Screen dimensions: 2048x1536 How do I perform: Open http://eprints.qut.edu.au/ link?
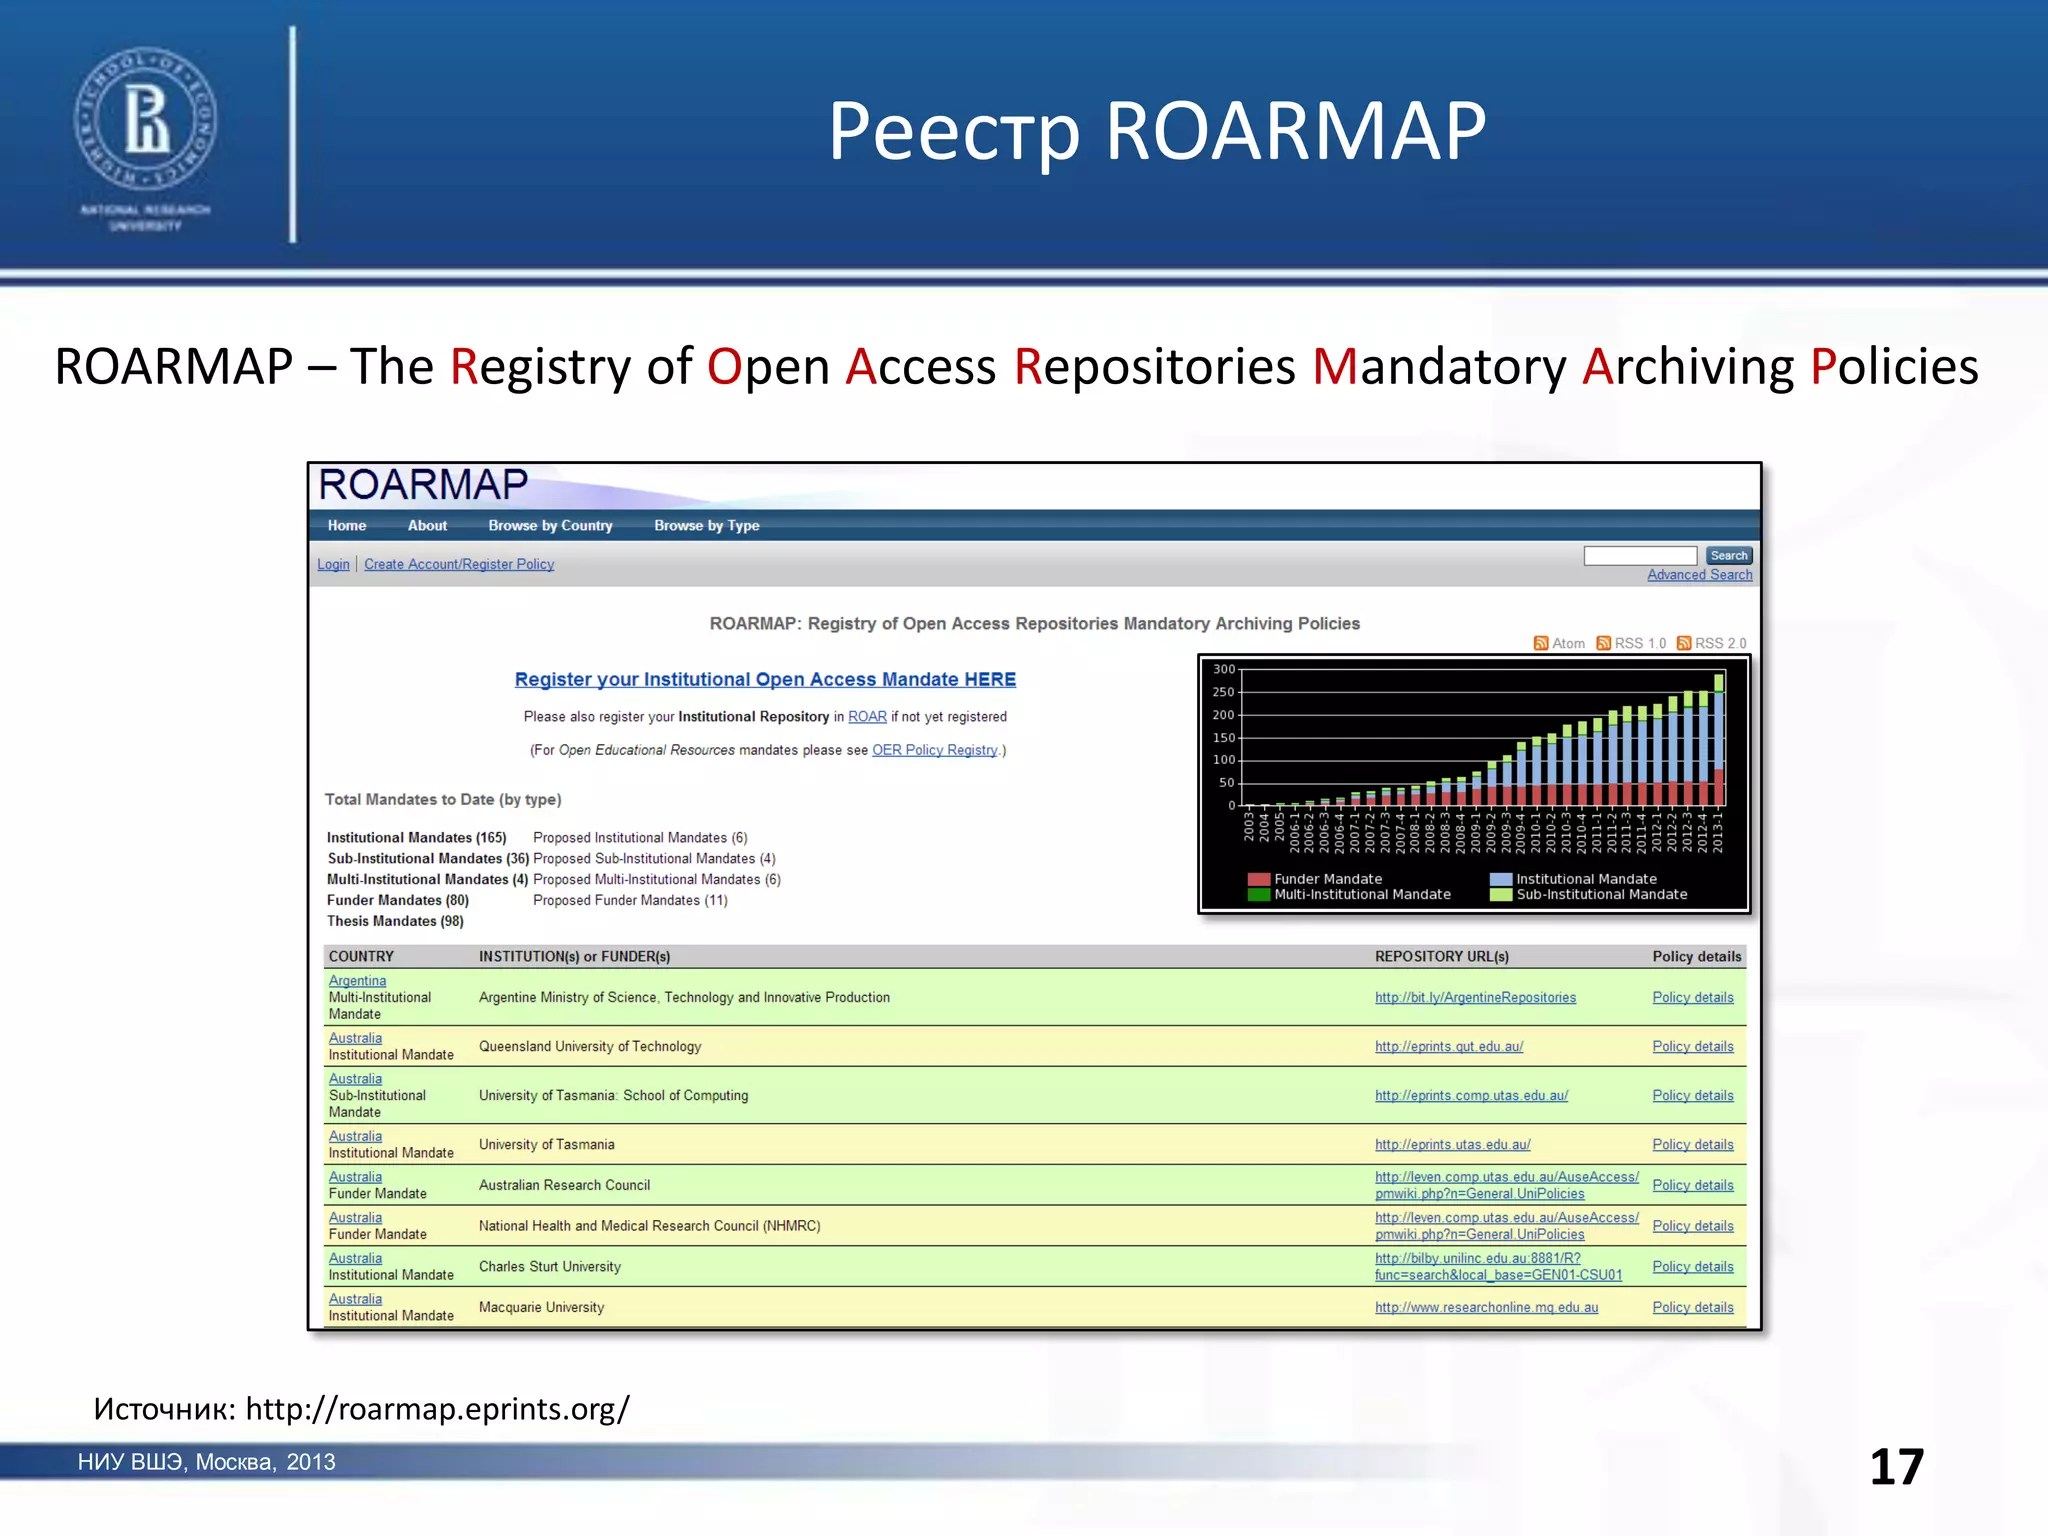pos(1449,1047)
